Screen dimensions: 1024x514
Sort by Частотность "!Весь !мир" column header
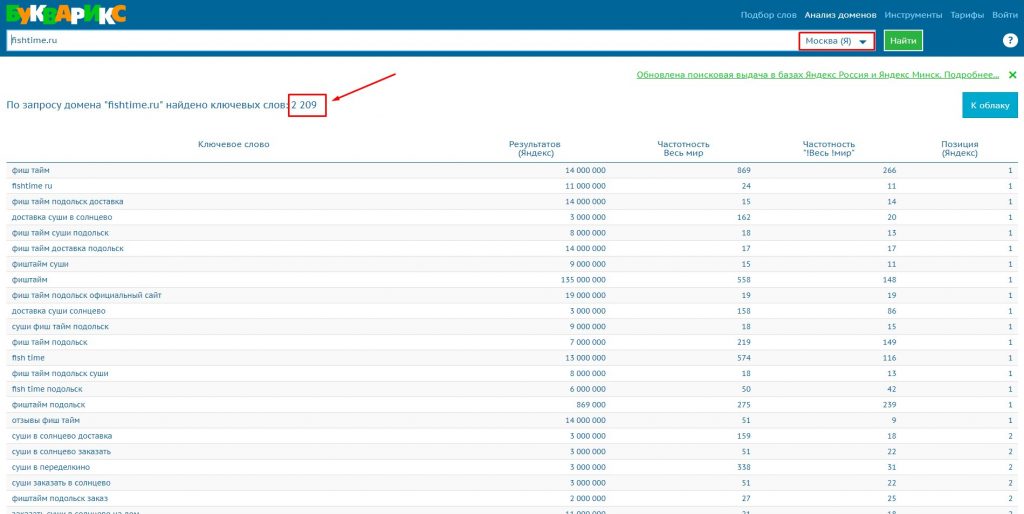click(x=829, y=149)
